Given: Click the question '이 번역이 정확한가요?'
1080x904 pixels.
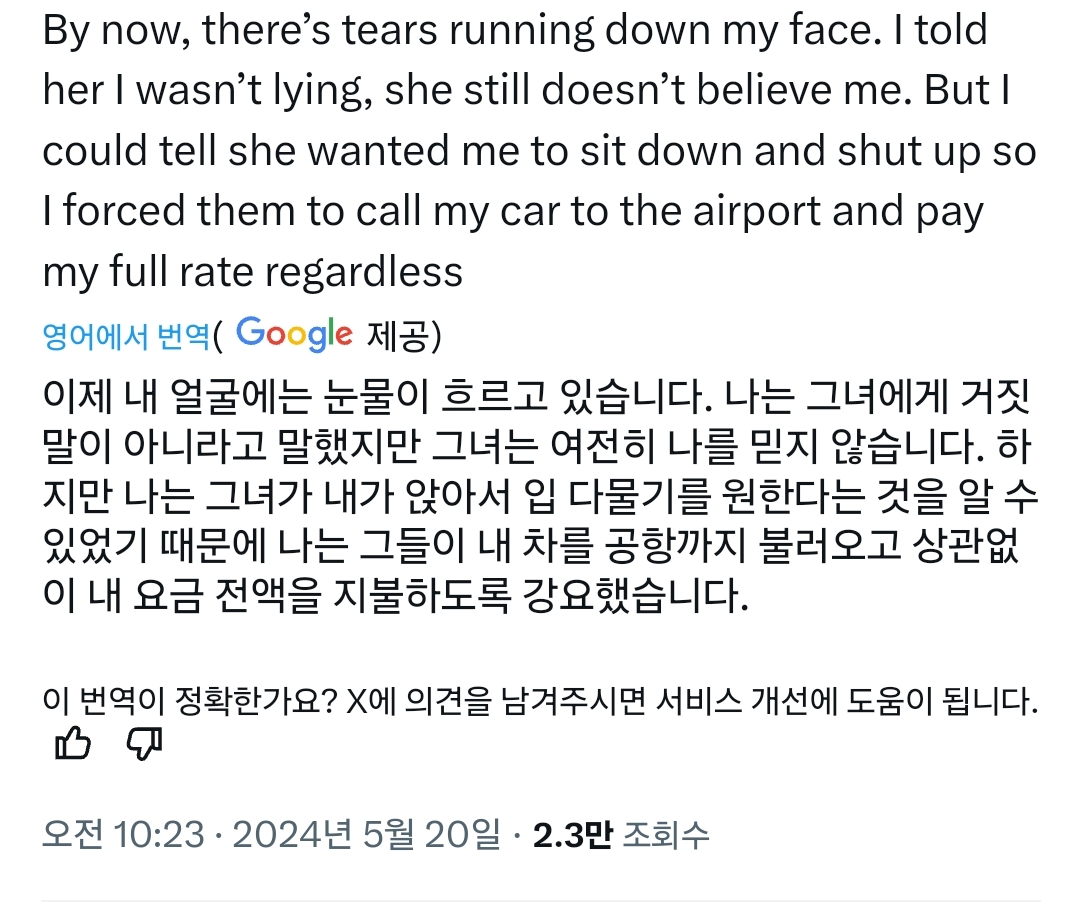Looking at the screenshot, I should 188,701.
